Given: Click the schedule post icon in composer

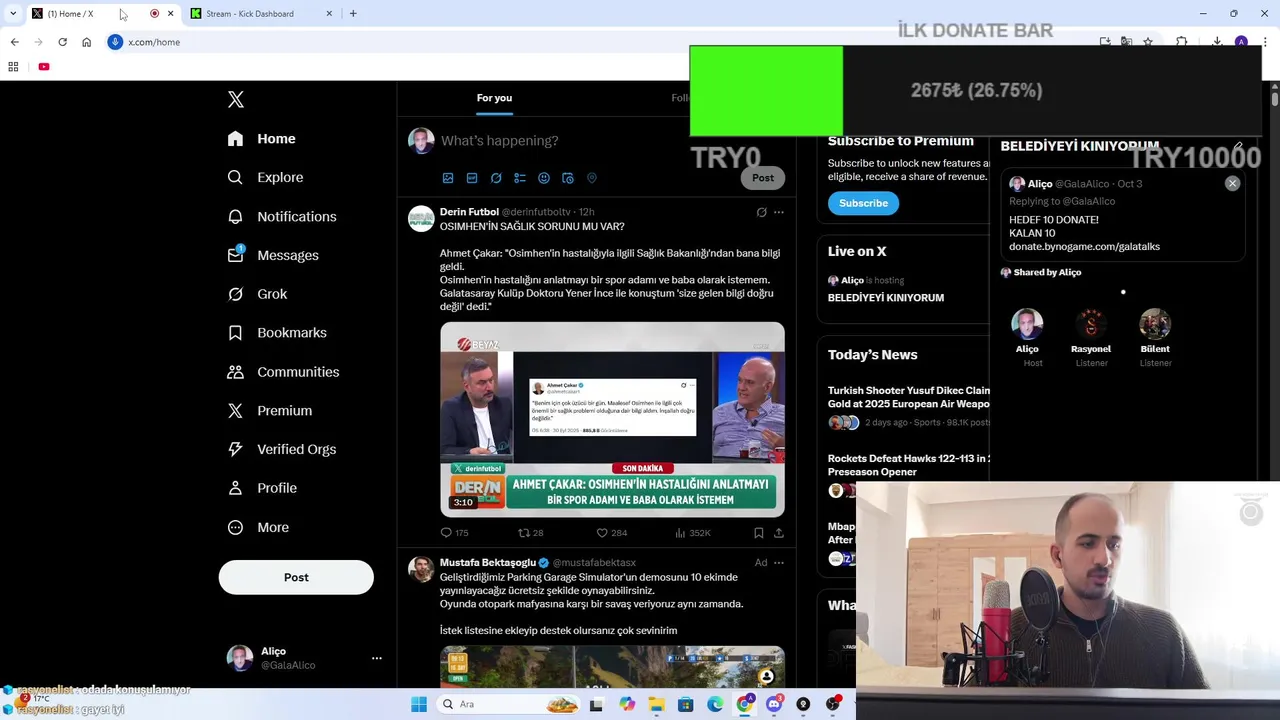Looking at the screenshot, I should coord(568,178).
